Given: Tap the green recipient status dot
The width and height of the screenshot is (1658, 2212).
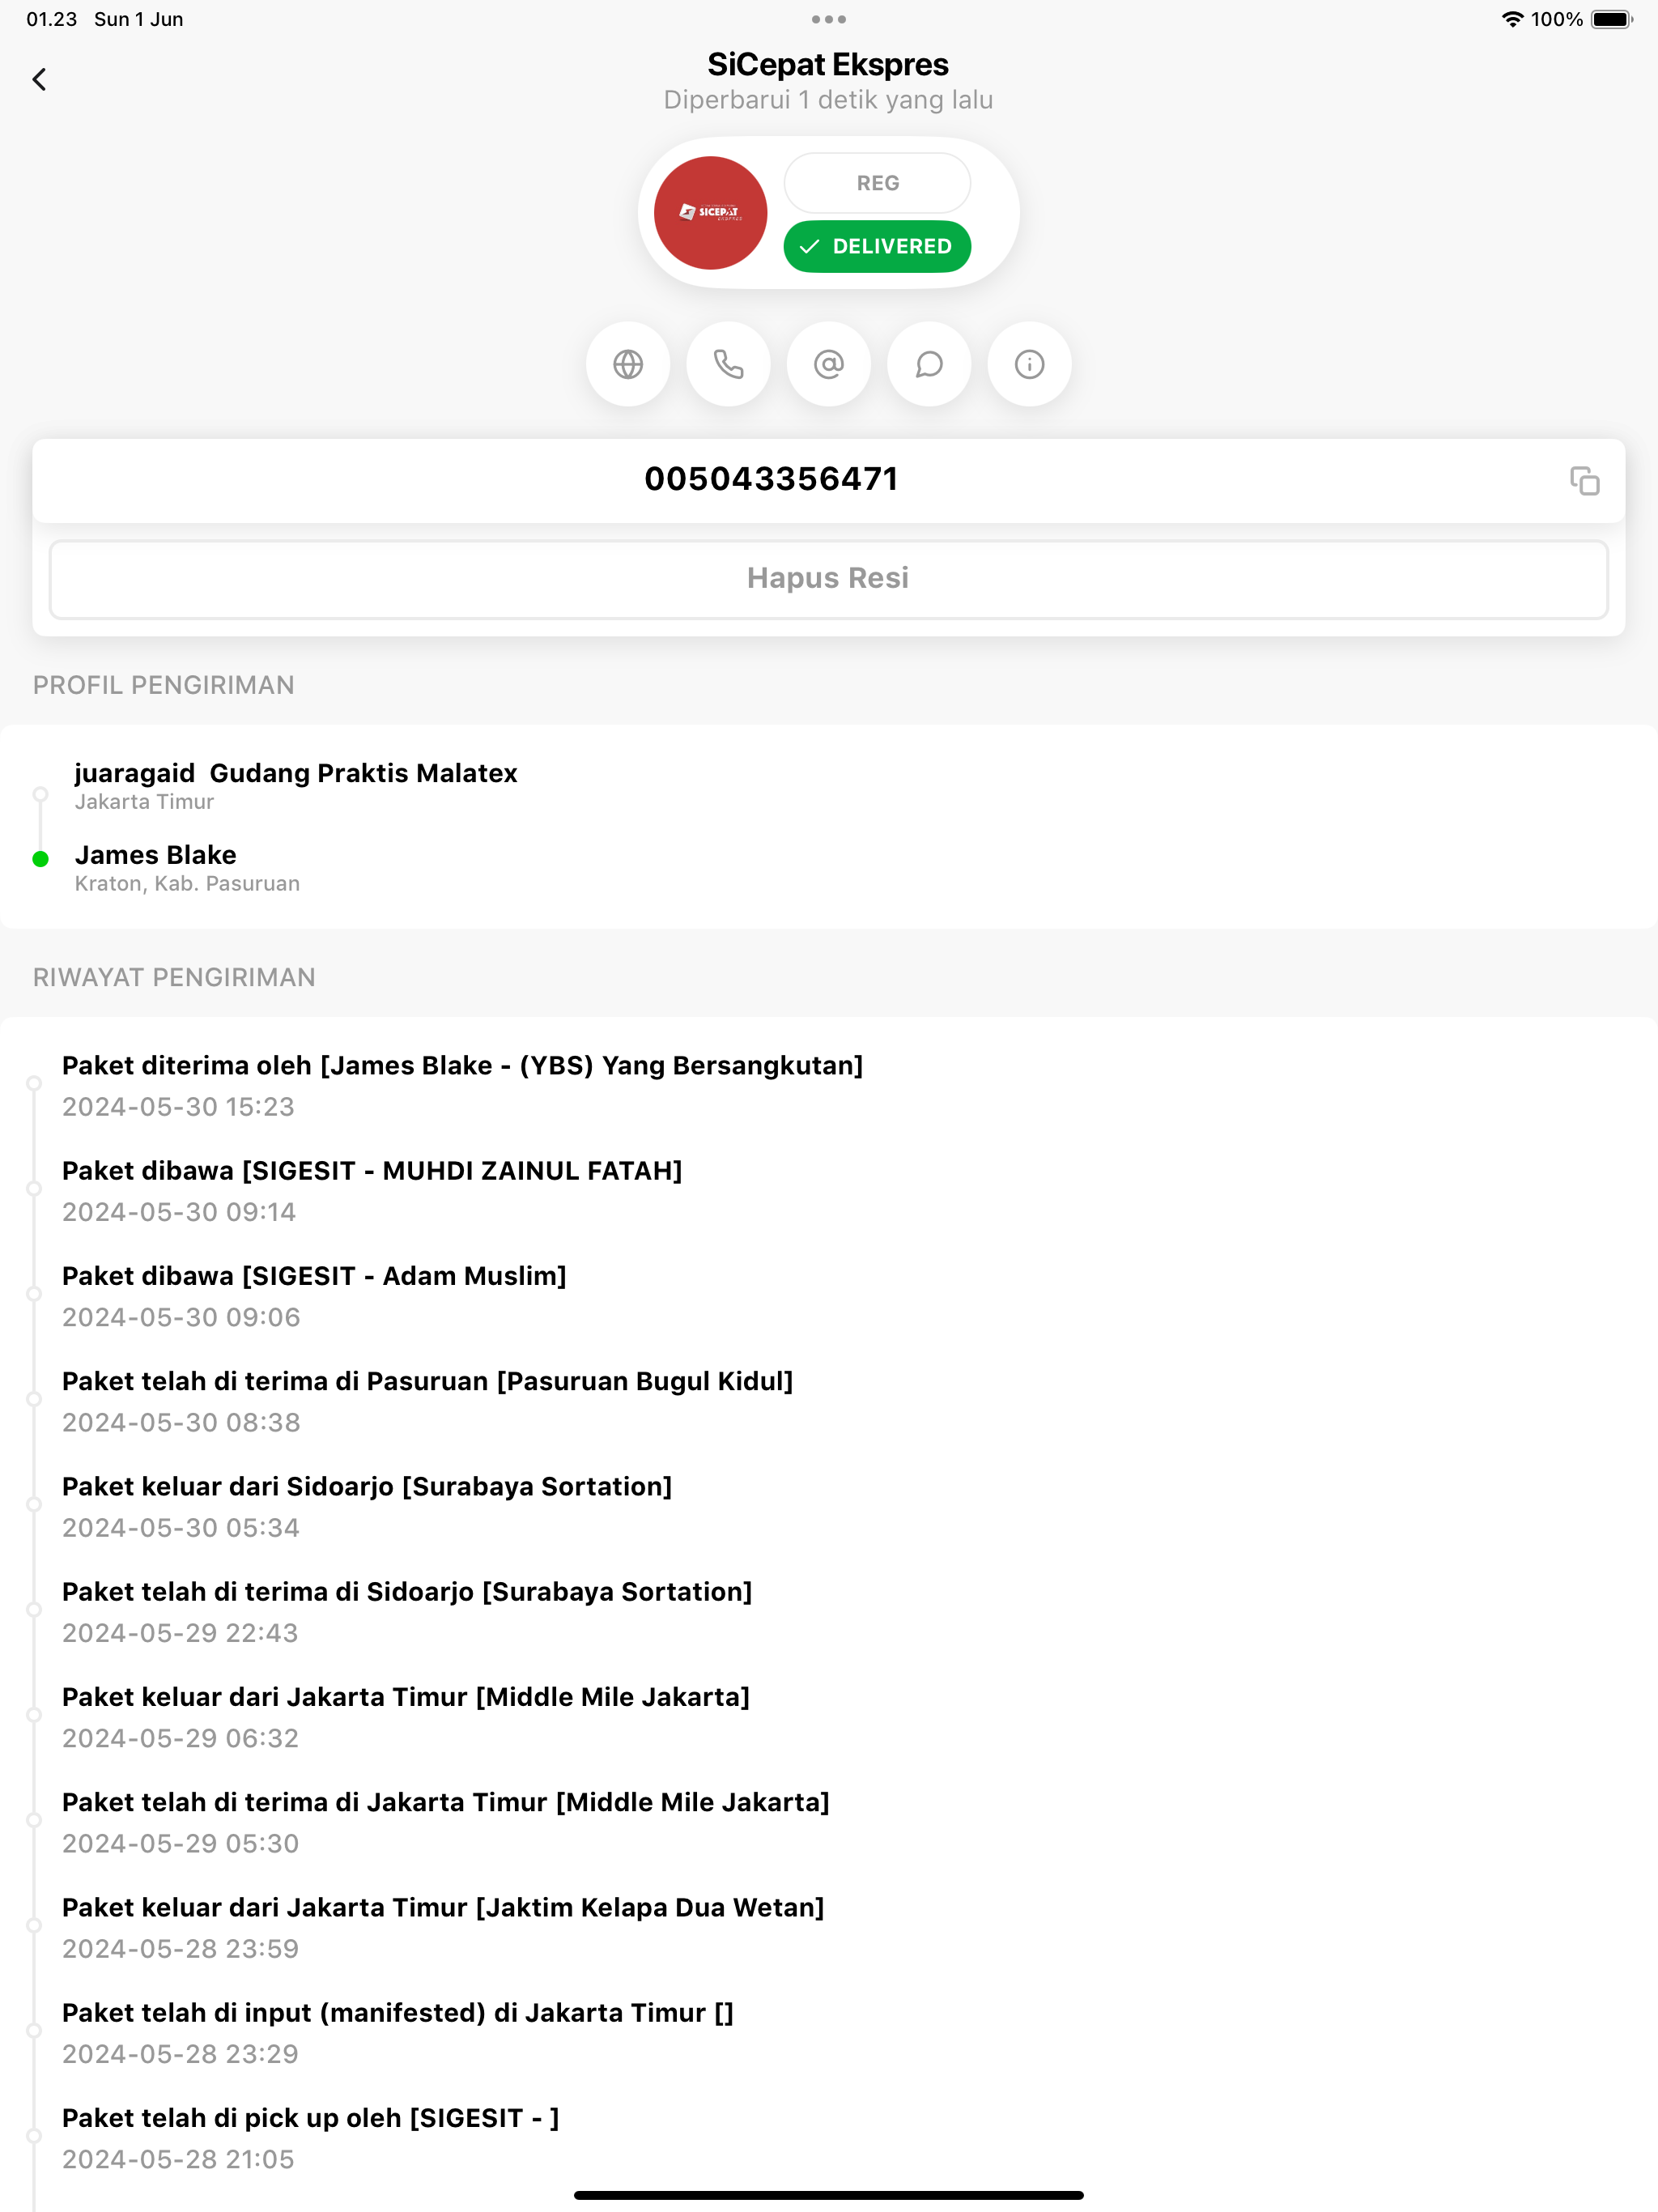Looking at the screenshot, I should (x=40, y=859).
